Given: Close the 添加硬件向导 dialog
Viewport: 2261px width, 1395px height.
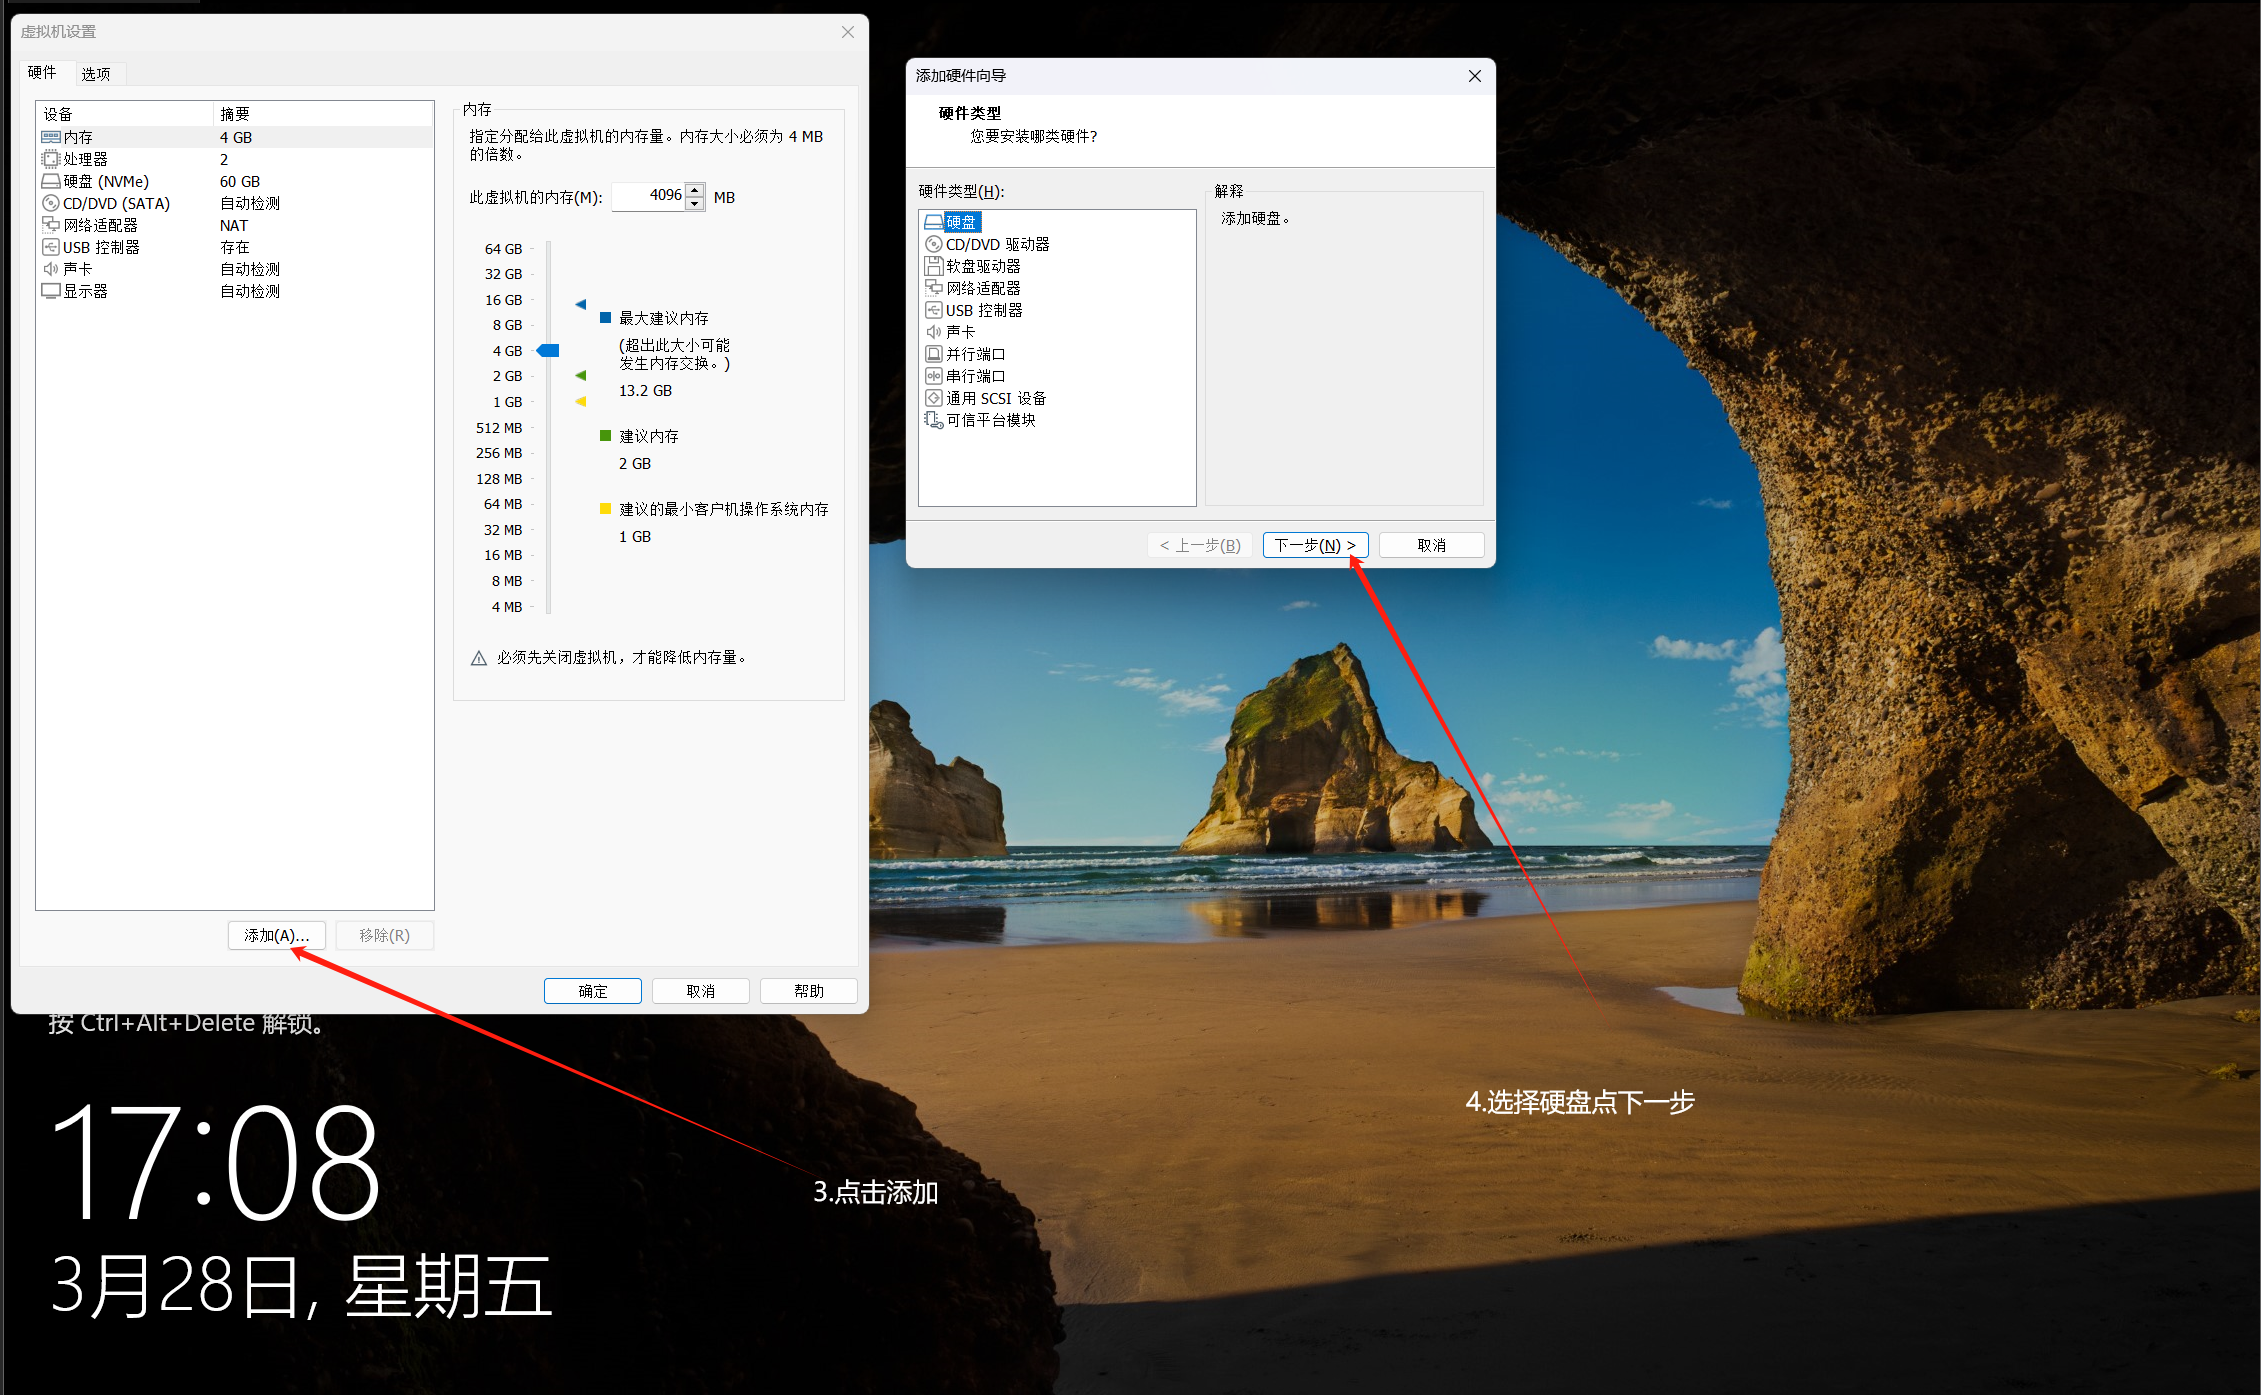Looking at the screenshot, I should pyautogui.click(x=1474, y=76).
